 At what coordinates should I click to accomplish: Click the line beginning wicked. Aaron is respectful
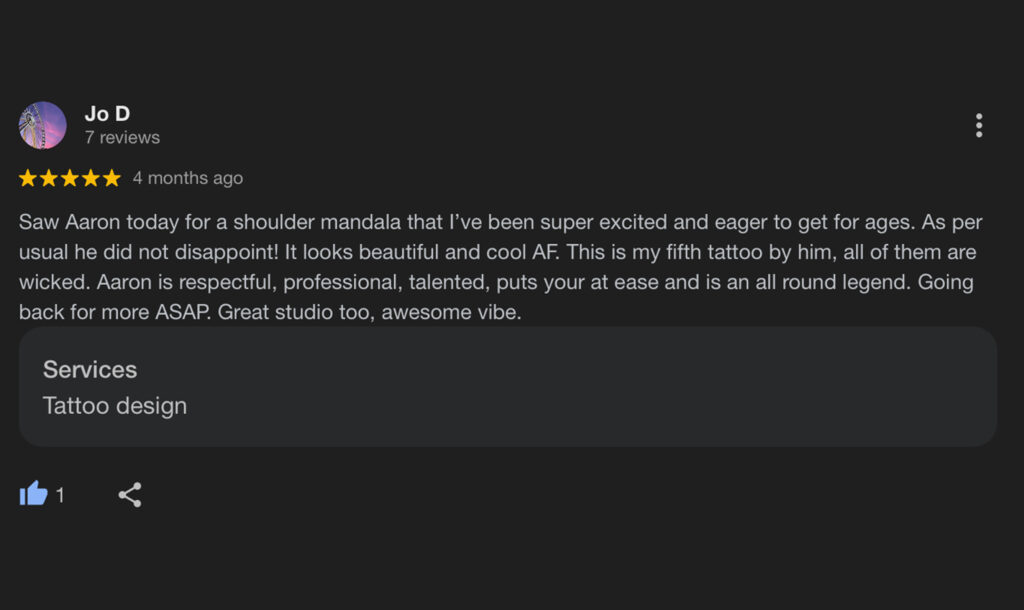[x=496, y=282]
